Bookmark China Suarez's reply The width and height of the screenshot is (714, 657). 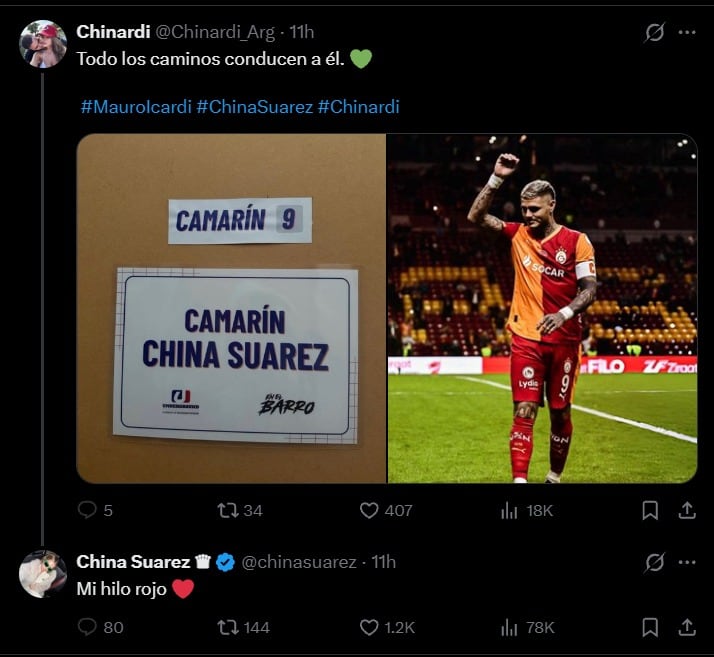(x=650, y=627)
